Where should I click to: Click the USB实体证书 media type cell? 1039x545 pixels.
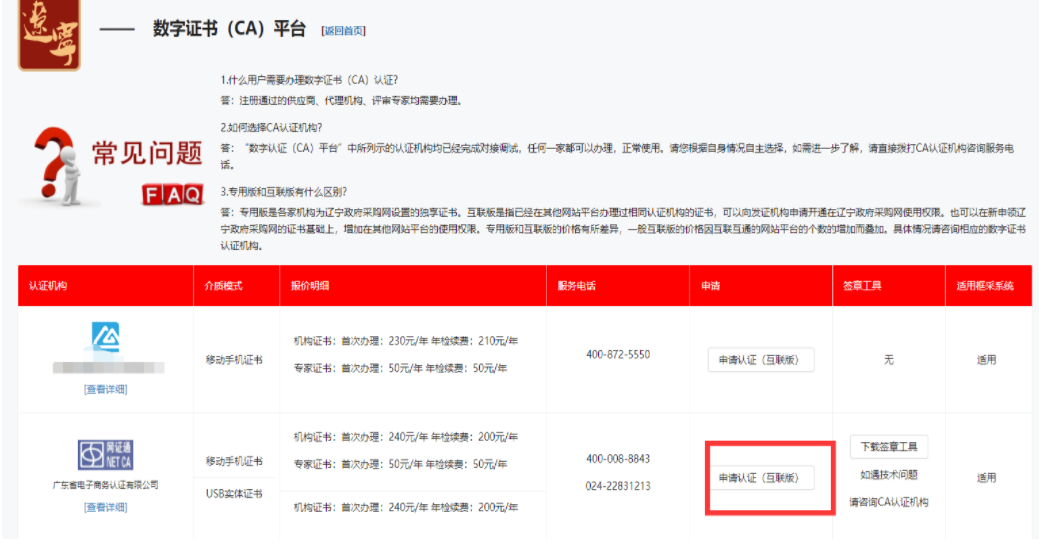pyautogui.click(x=234, y=494)
